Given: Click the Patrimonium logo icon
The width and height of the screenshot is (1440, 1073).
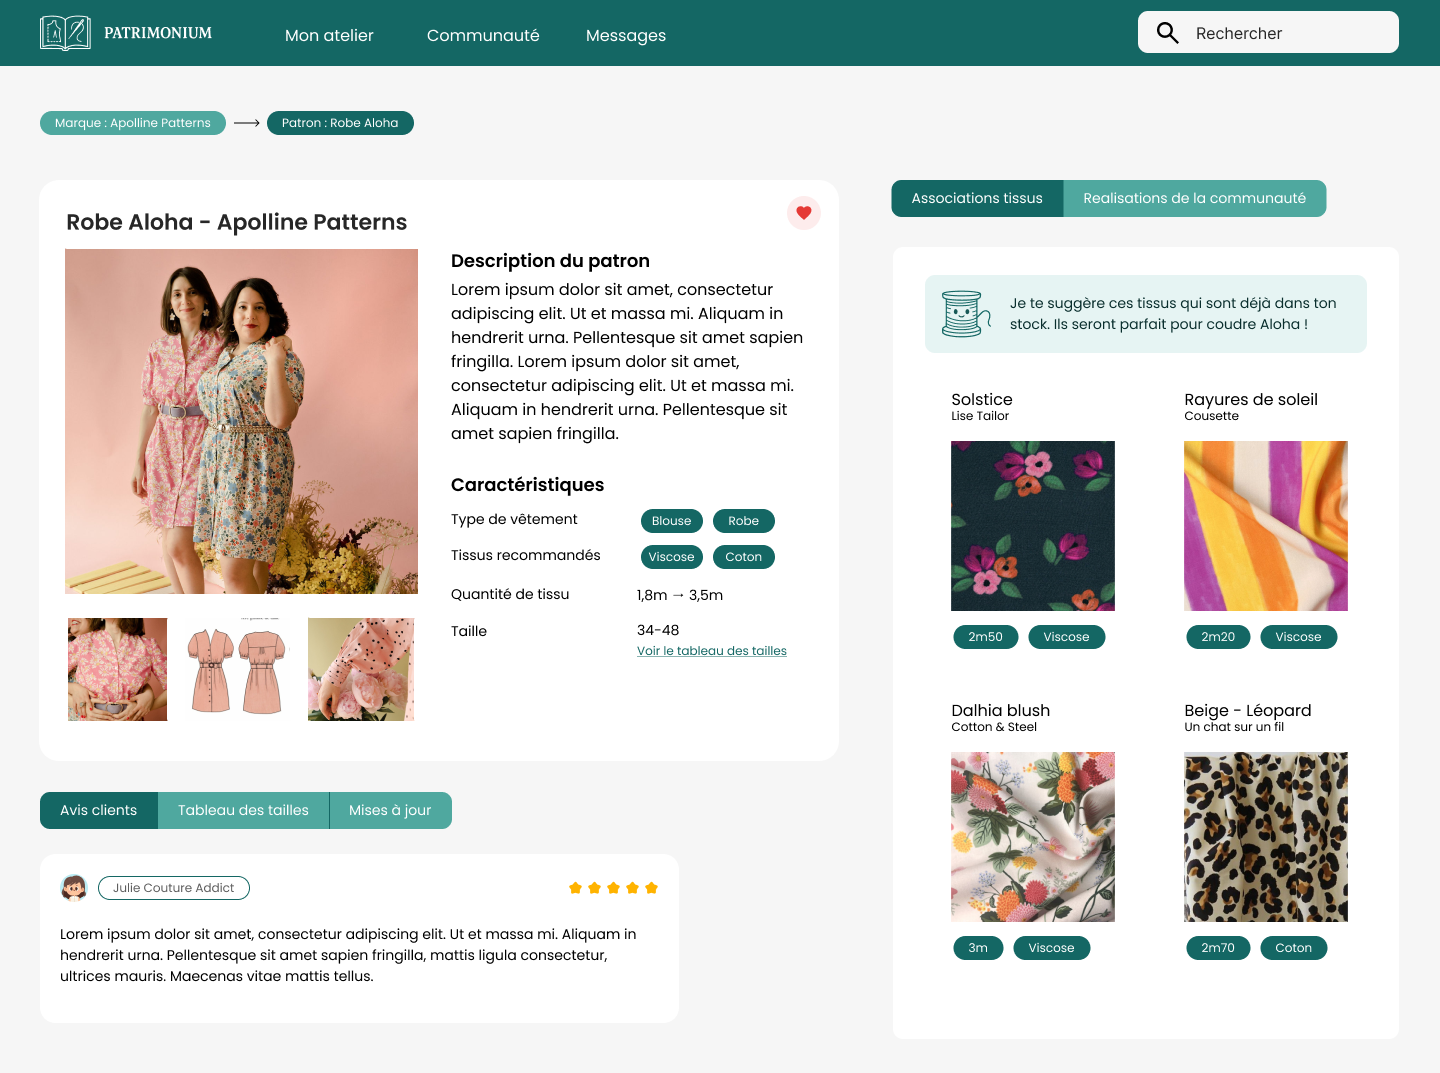Looking at the screenshot, I should 65,33.
